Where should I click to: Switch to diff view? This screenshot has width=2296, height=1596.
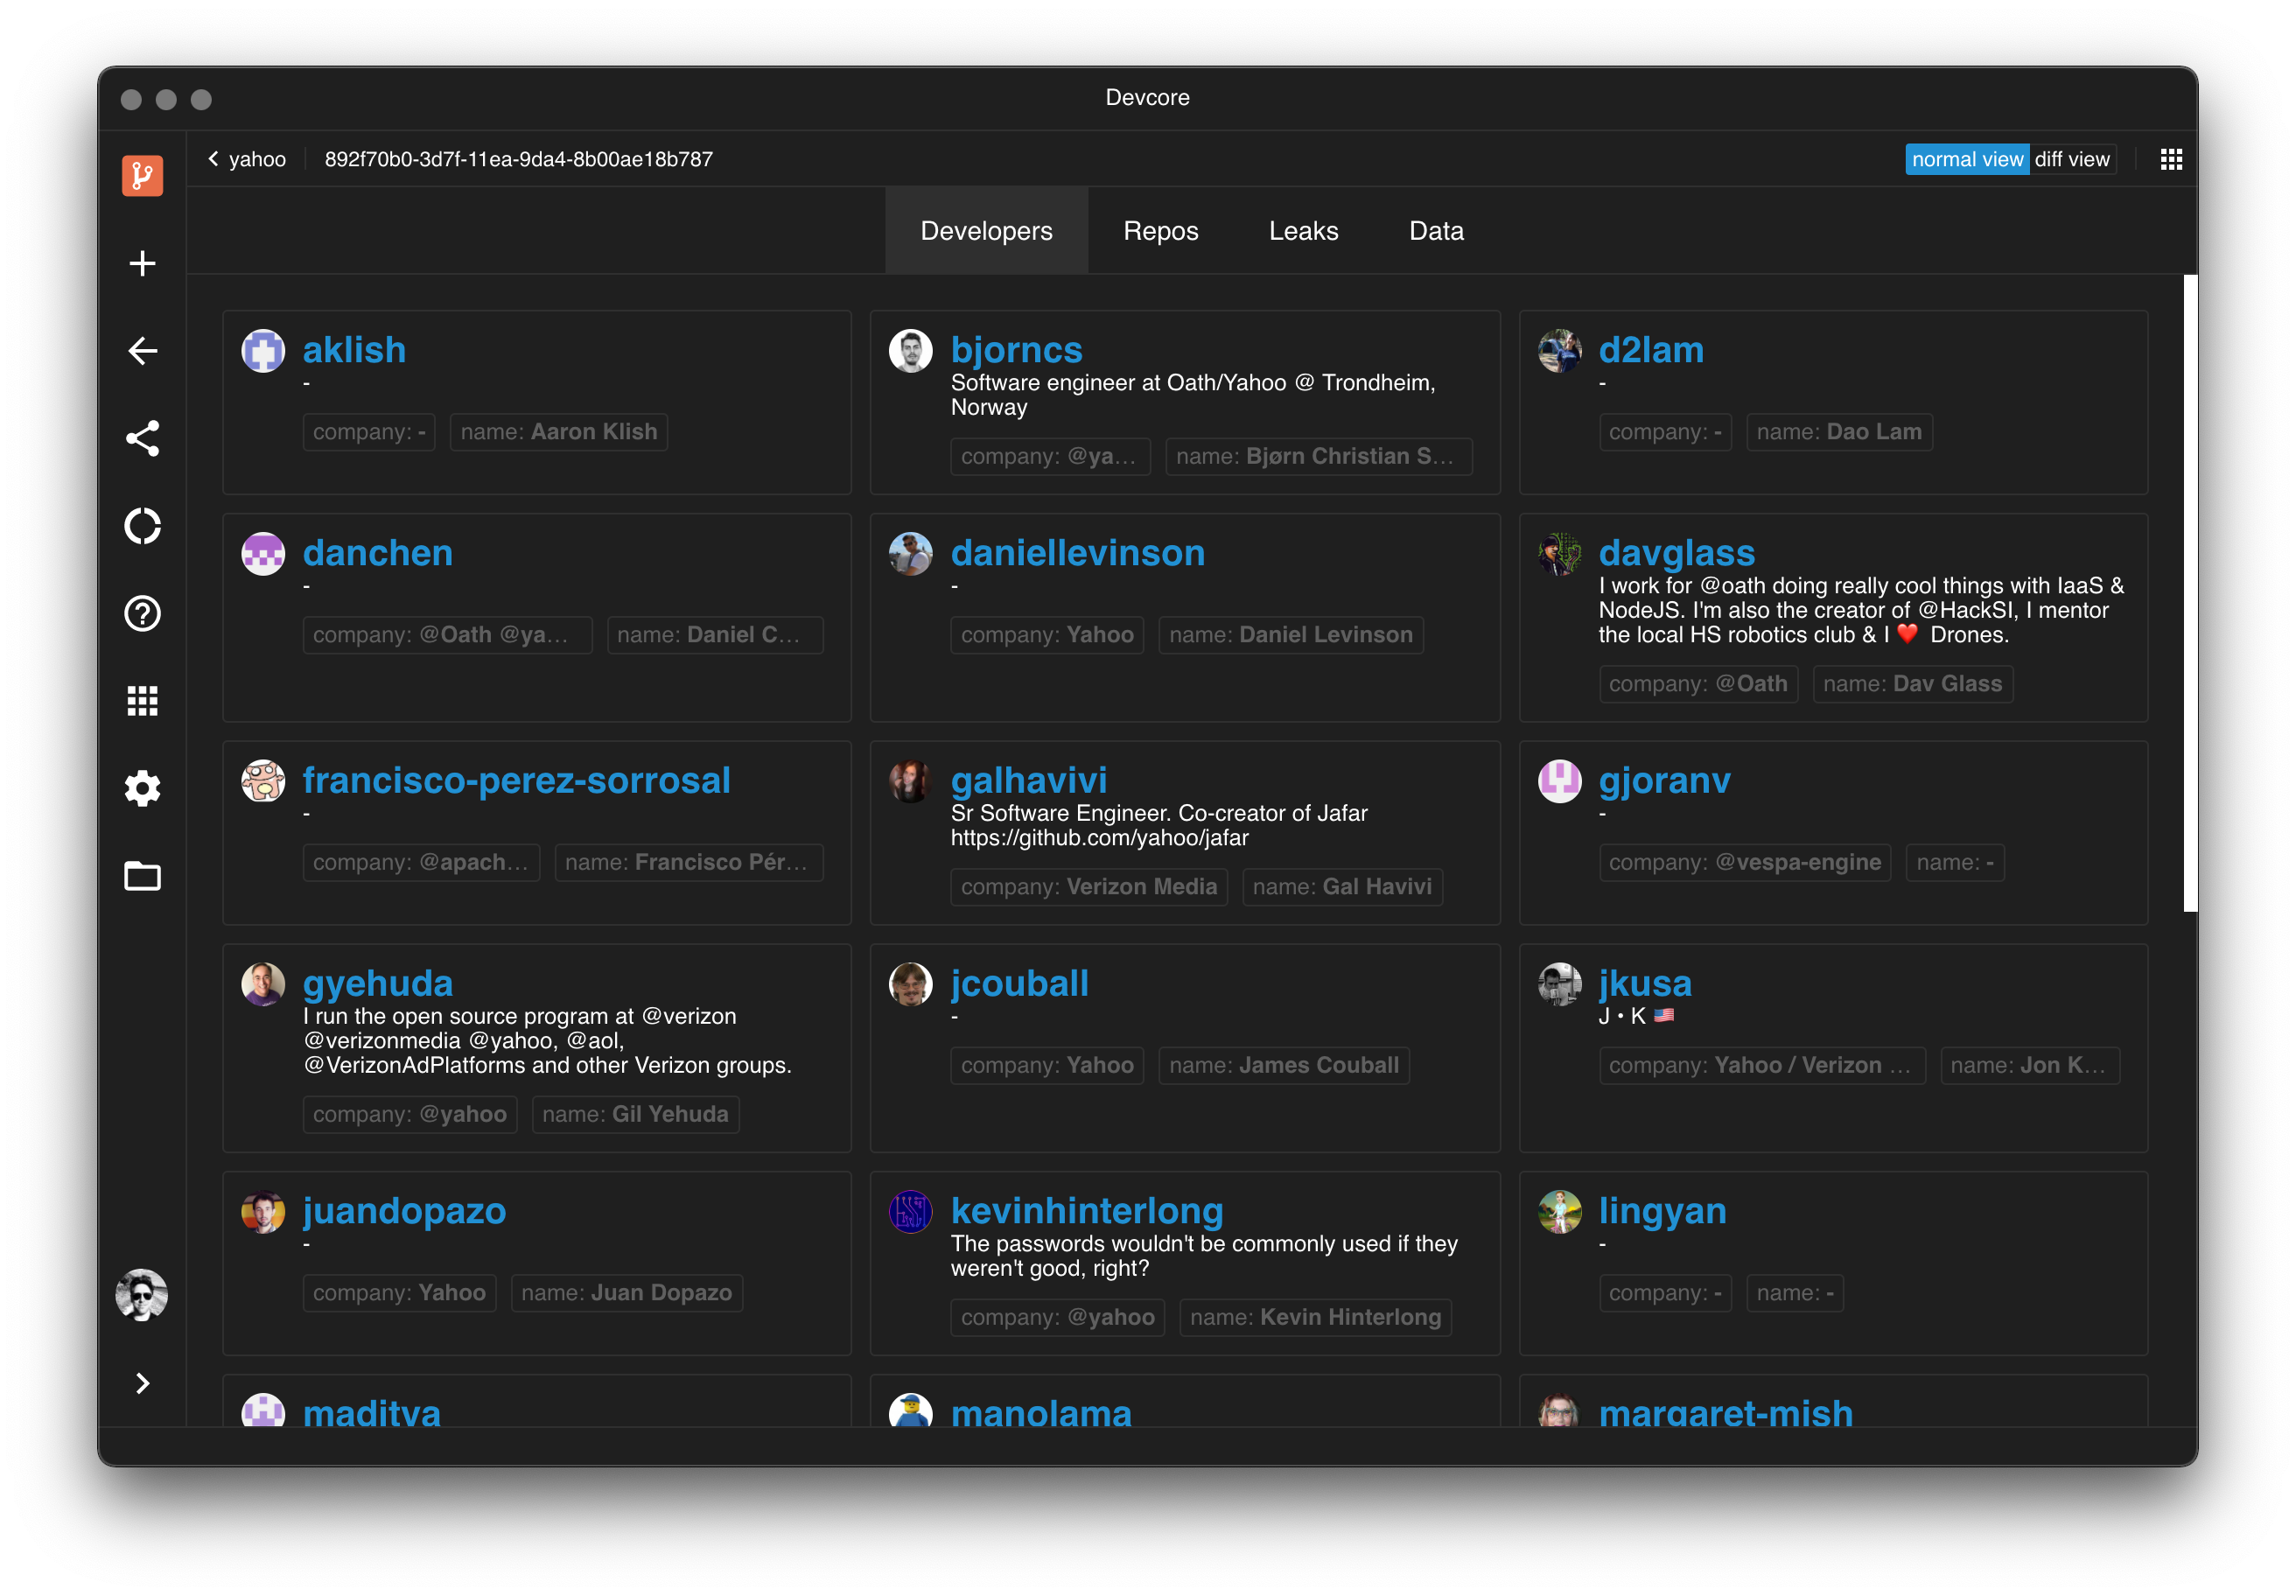coord(2071,159)
